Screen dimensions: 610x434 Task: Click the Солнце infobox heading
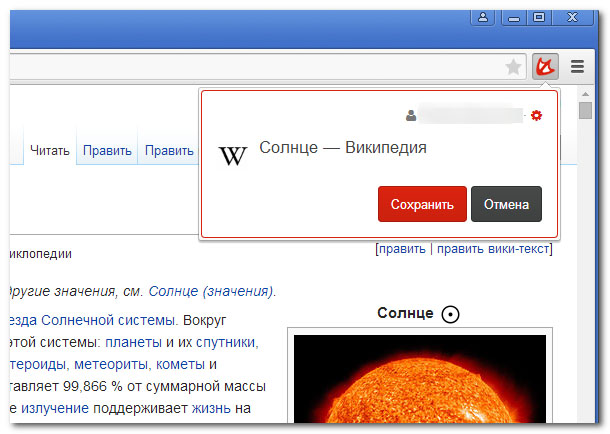pyautogui.click(x=405, y=313)
